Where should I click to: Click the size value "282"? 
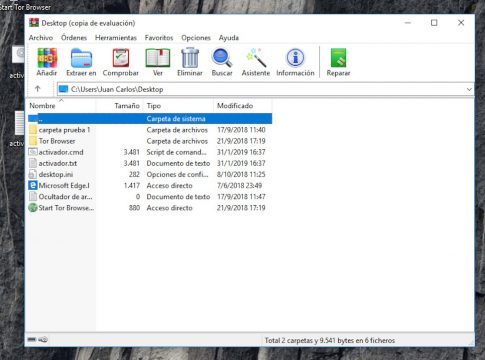(x=134, y=174)
